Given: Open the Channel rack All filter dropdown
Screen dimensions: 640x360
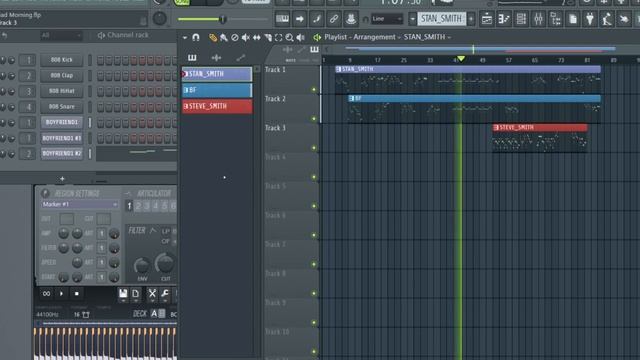Looking at the screenshot, I should pyautogui.click(x=61, y=36).
